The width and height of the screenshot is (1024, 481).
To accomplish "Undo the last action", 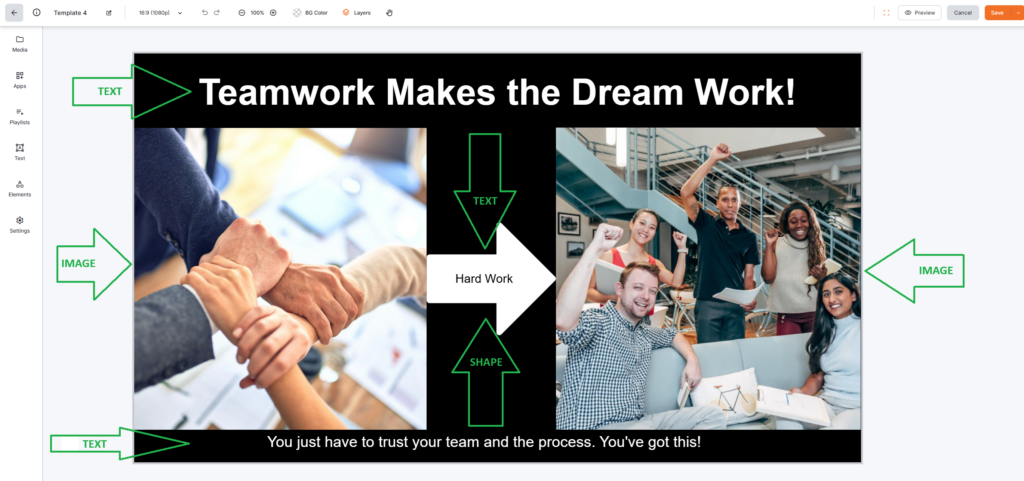I will [x=205, y=13].
